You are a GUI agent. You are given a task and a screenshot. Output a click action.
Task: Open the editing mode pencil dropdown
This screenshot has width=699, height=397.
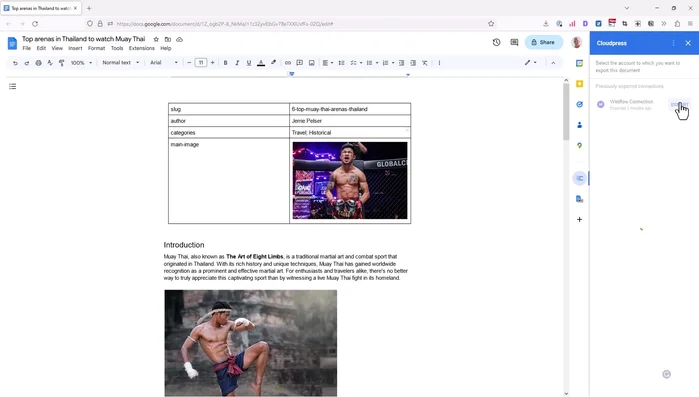tap(530, 63)
